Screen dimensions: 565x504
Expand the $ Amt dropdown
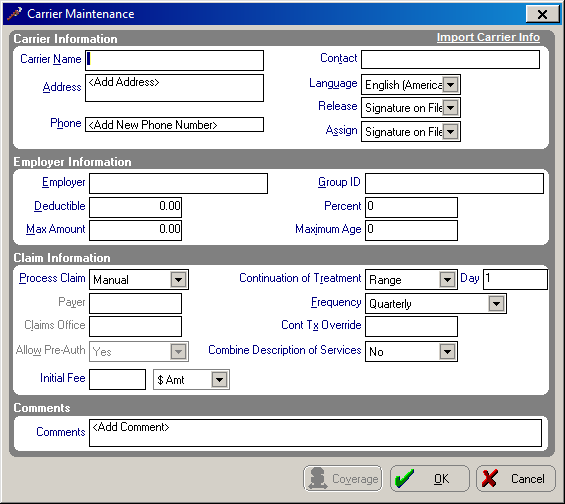click(x=219, y=379)
